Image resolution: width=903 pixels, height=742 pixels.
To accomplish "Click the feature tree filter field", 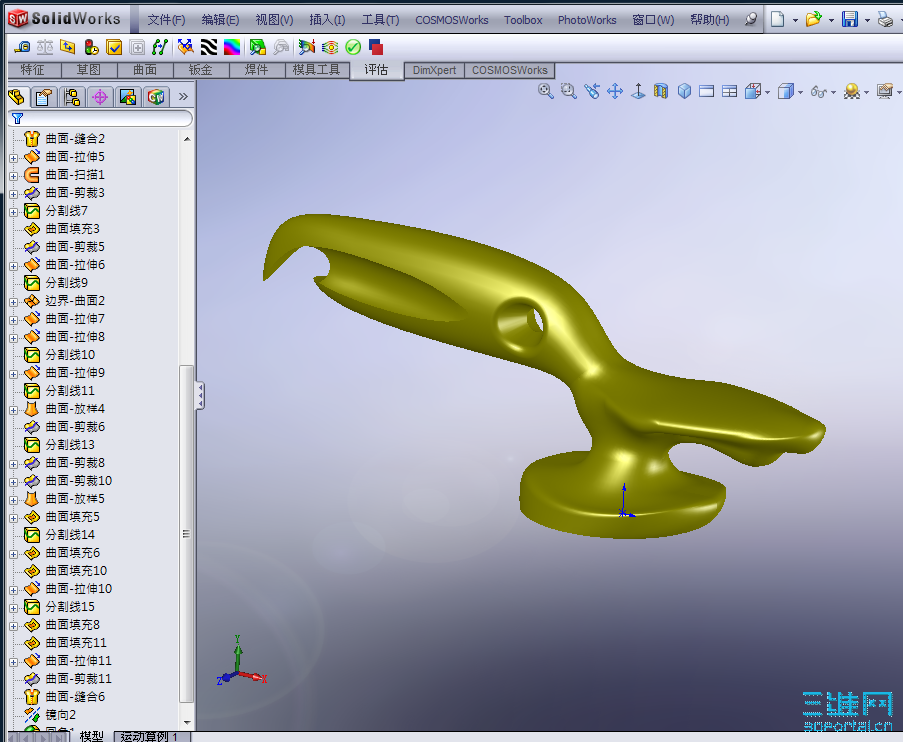I will pos(101,119).
